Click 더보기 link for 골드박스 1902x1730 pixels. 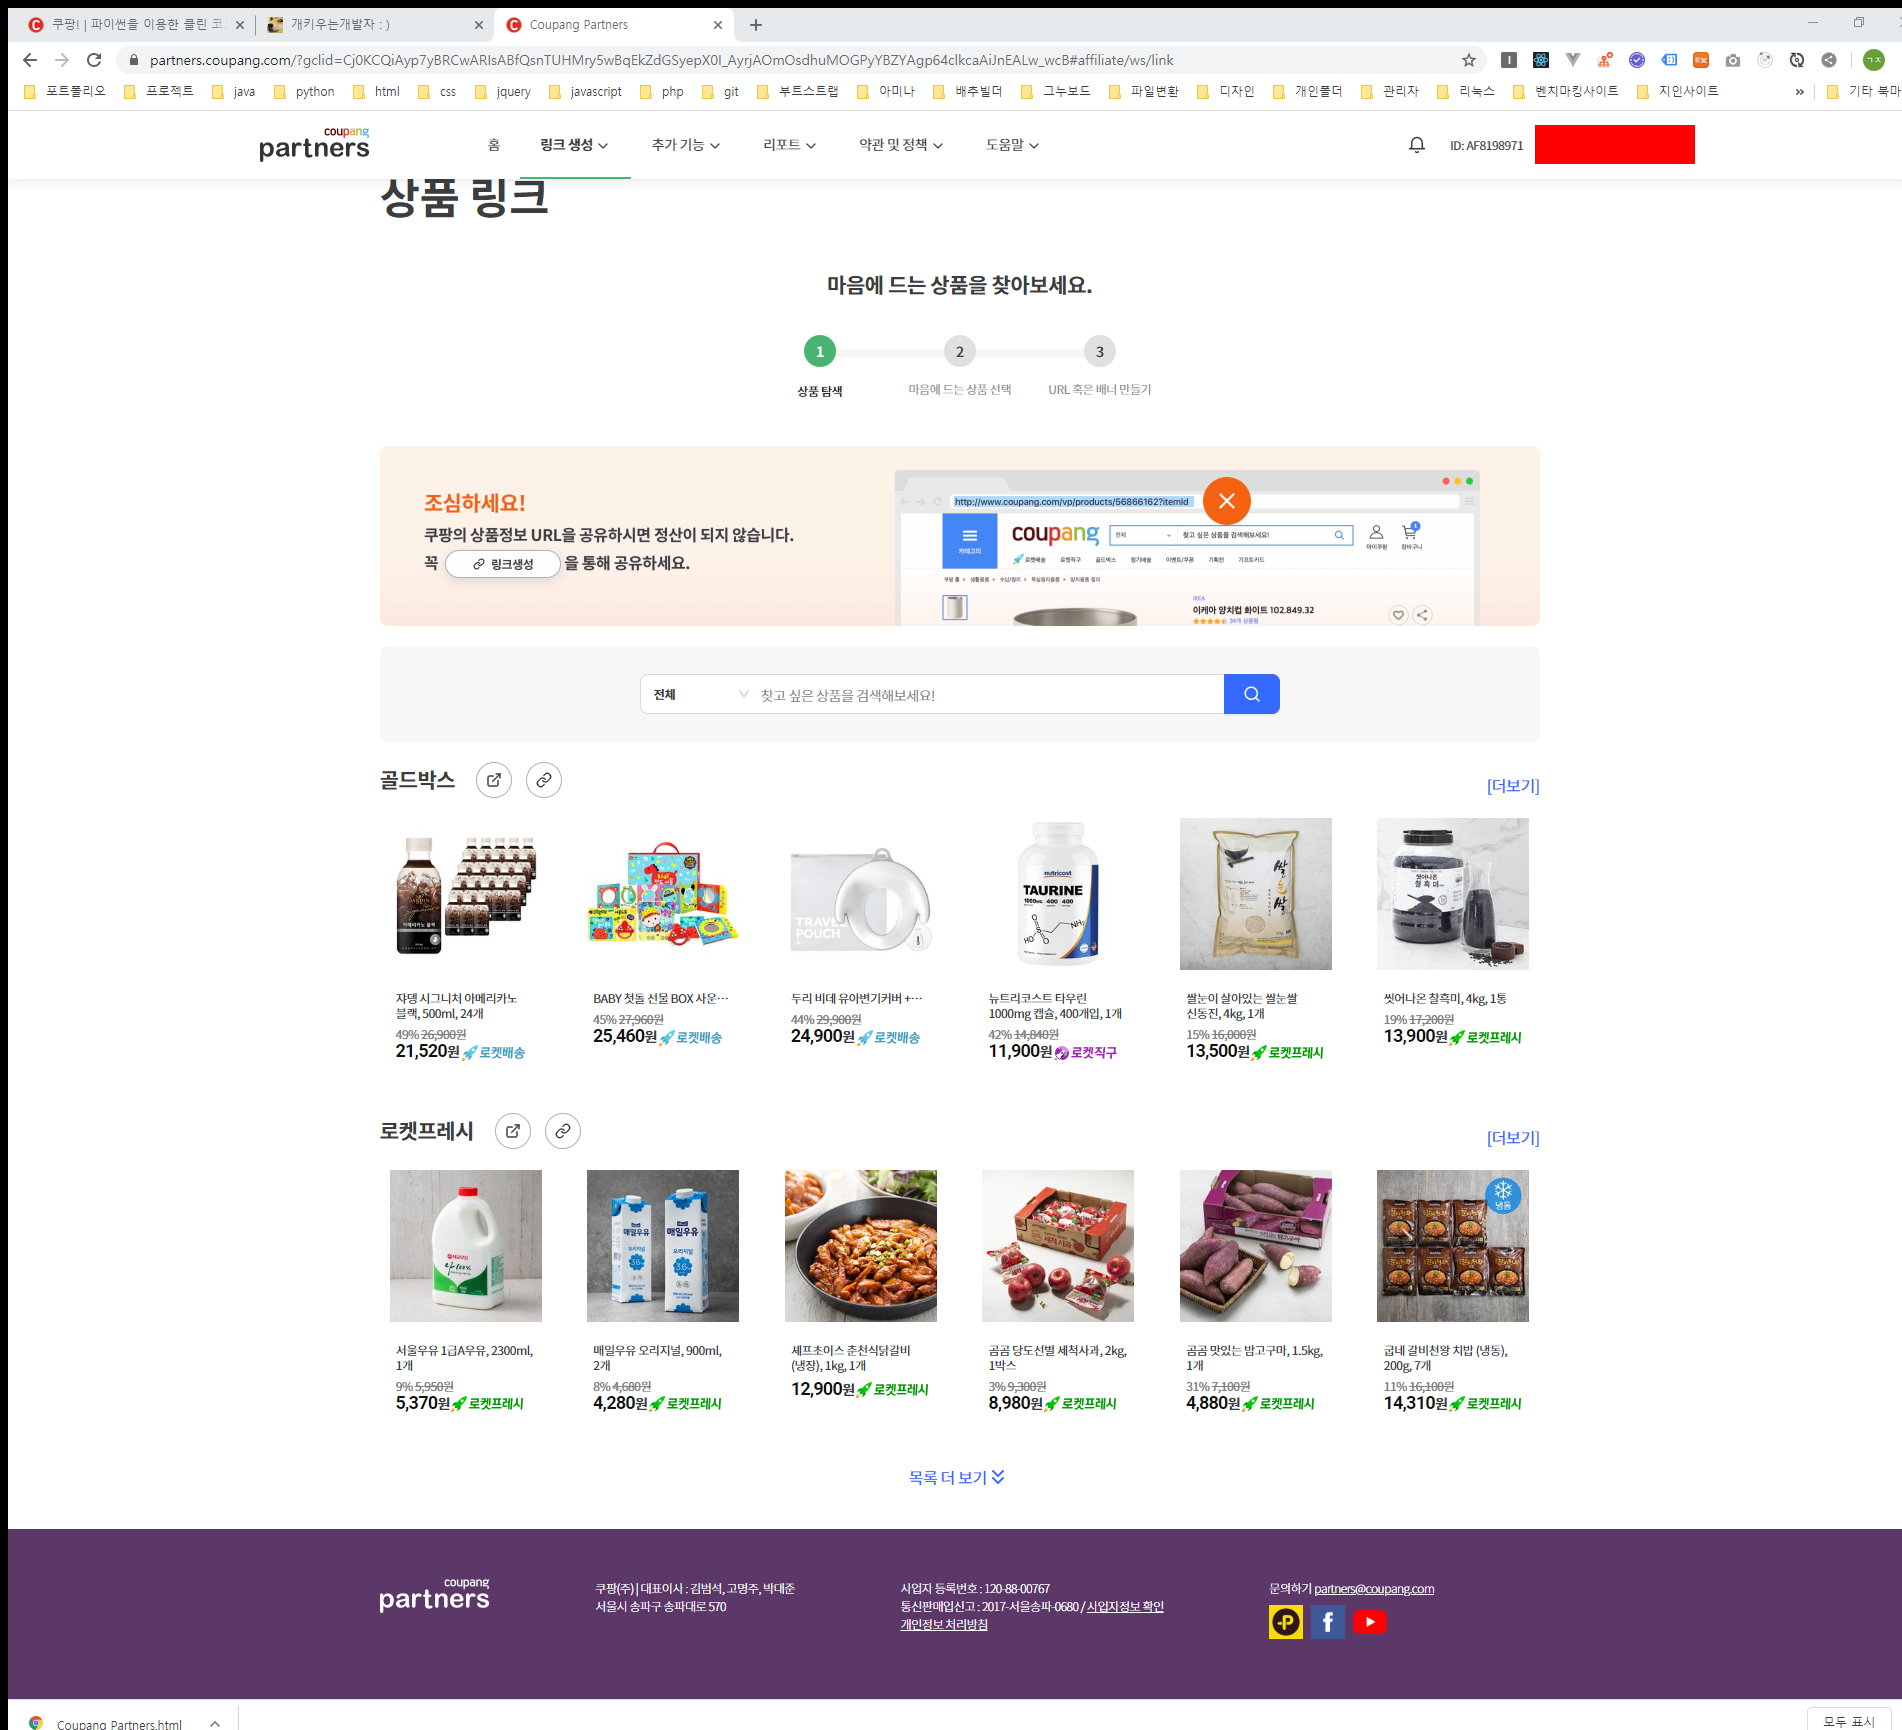point(1513,786)
